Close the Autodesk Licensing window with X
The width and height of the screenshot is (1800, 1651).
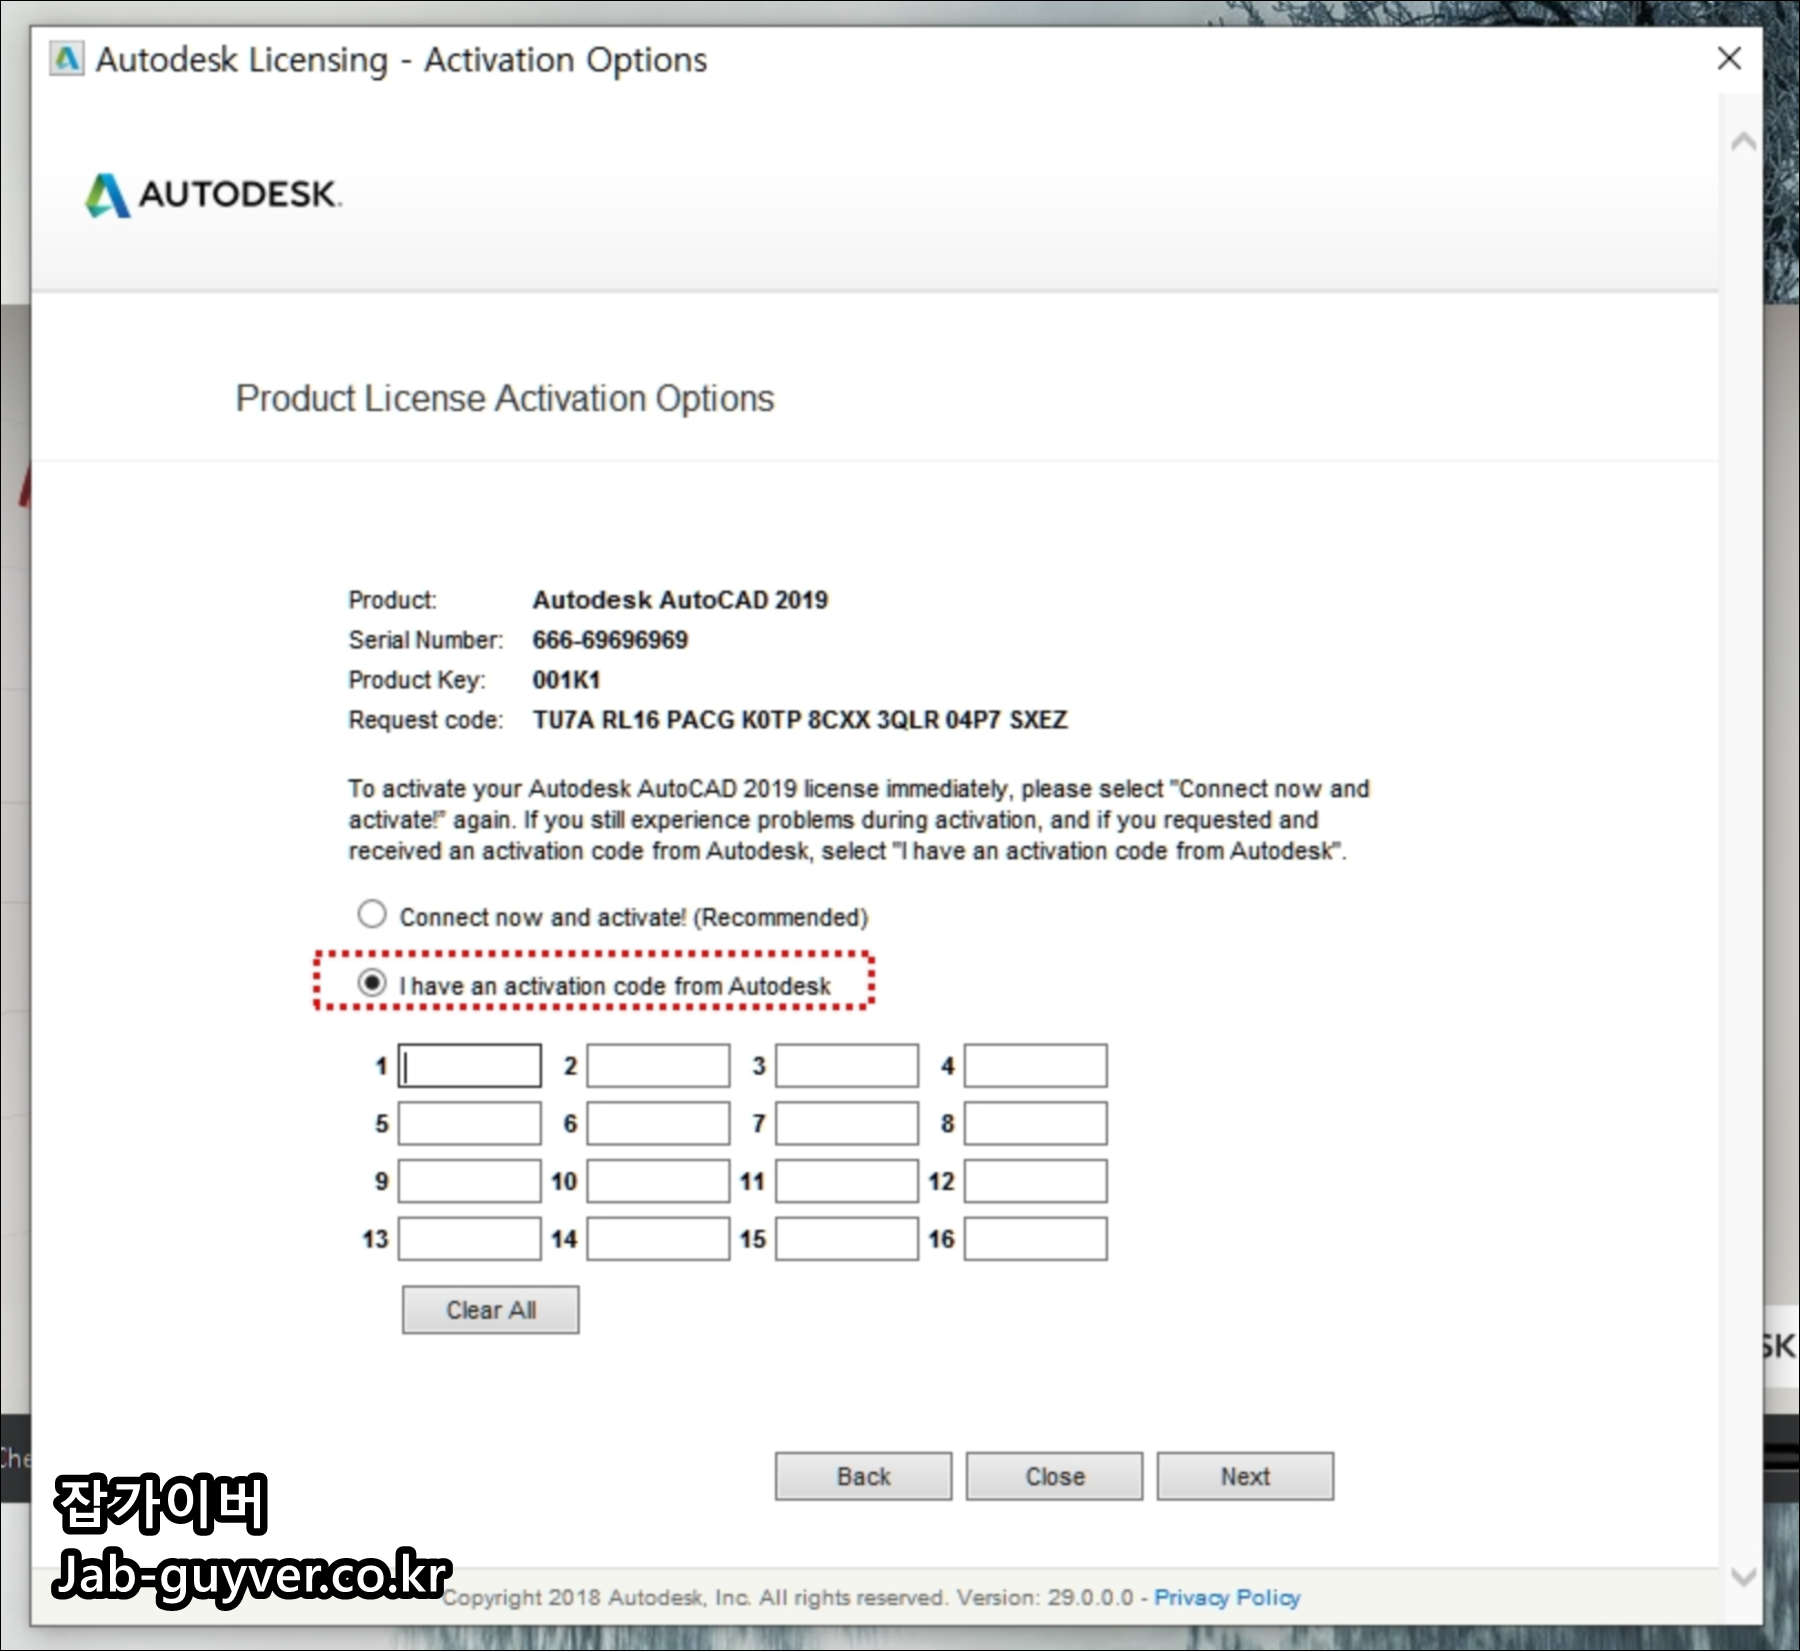(1730, 58)
